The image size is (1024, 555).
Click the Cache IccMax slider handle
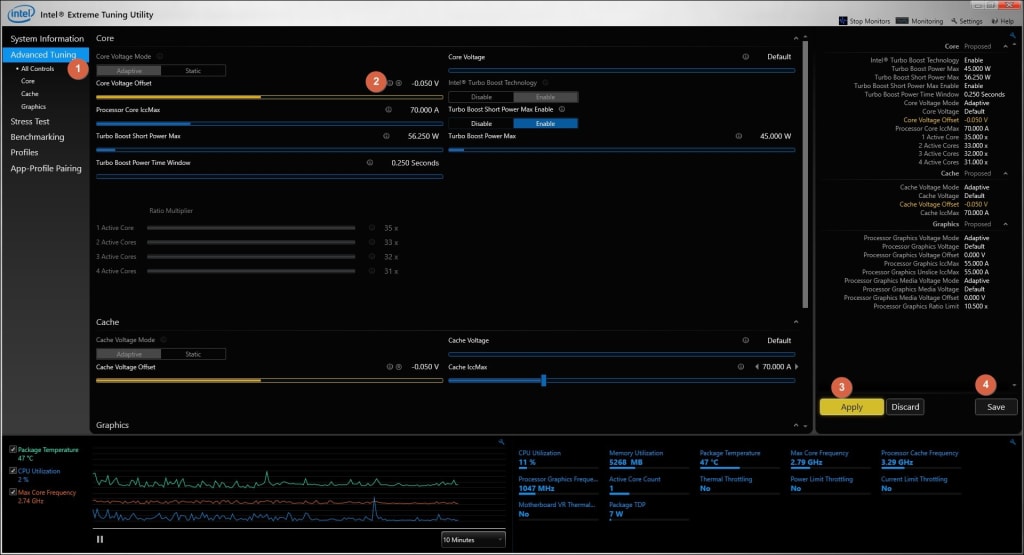pos(543,380)
